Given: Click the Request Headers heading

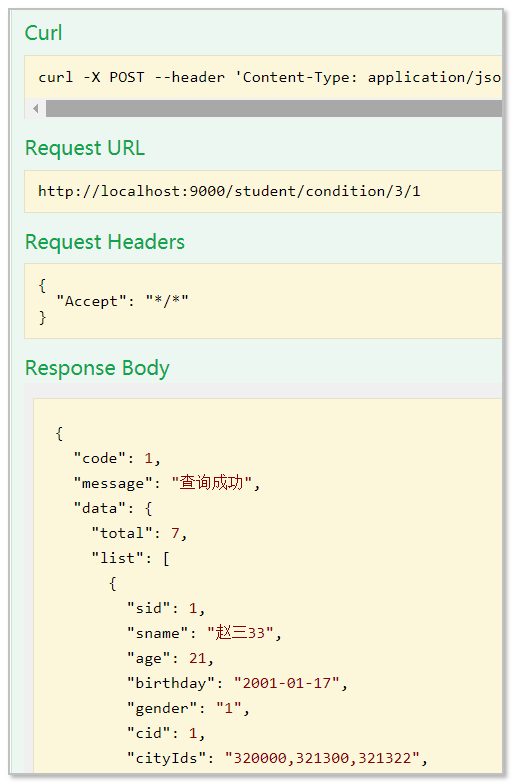Looking at the screenshot, I should (105, 242).
